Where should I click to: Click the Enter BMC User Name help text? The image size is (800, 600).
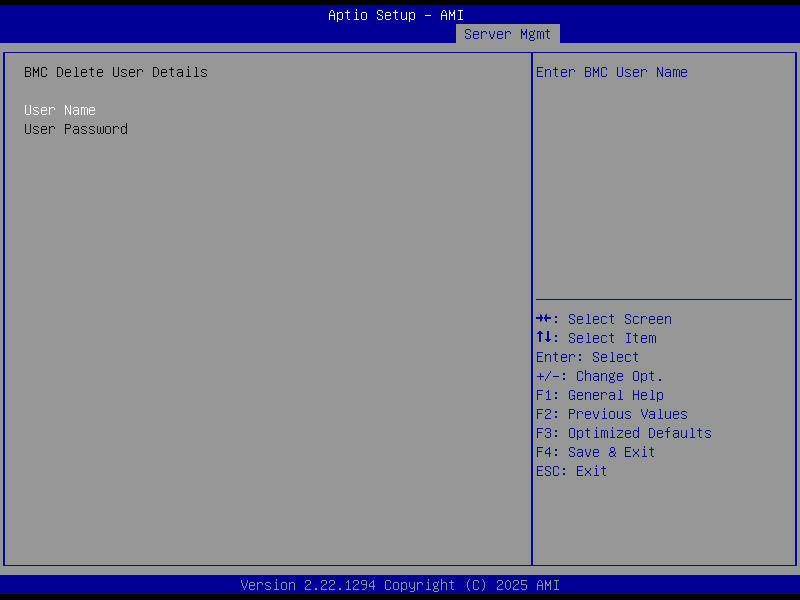coord(614,72)
